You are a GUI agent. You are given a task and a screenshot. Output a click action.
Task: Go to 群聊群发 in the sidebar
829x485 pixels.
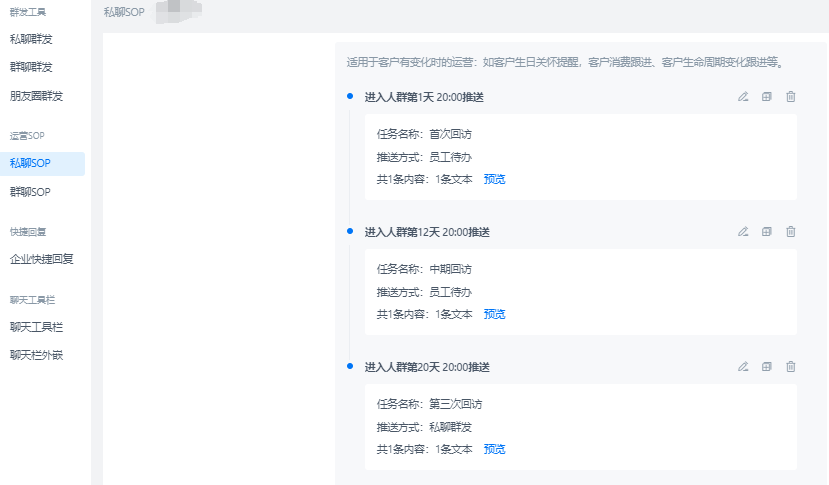[x=30, y=67]
